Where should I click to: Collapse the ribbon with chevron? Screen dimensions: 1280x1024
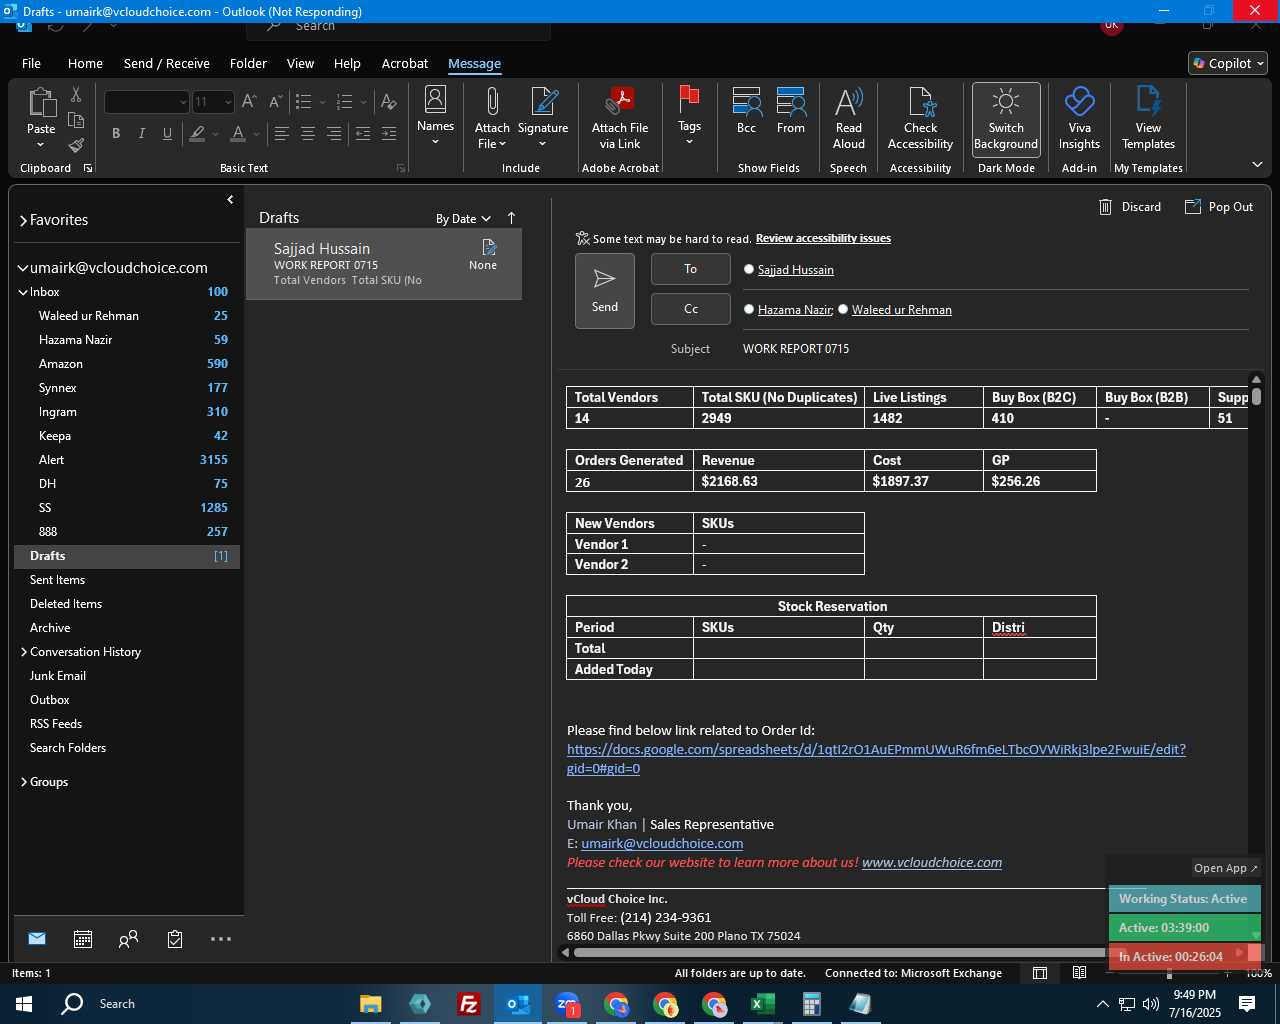(1257, 164)
